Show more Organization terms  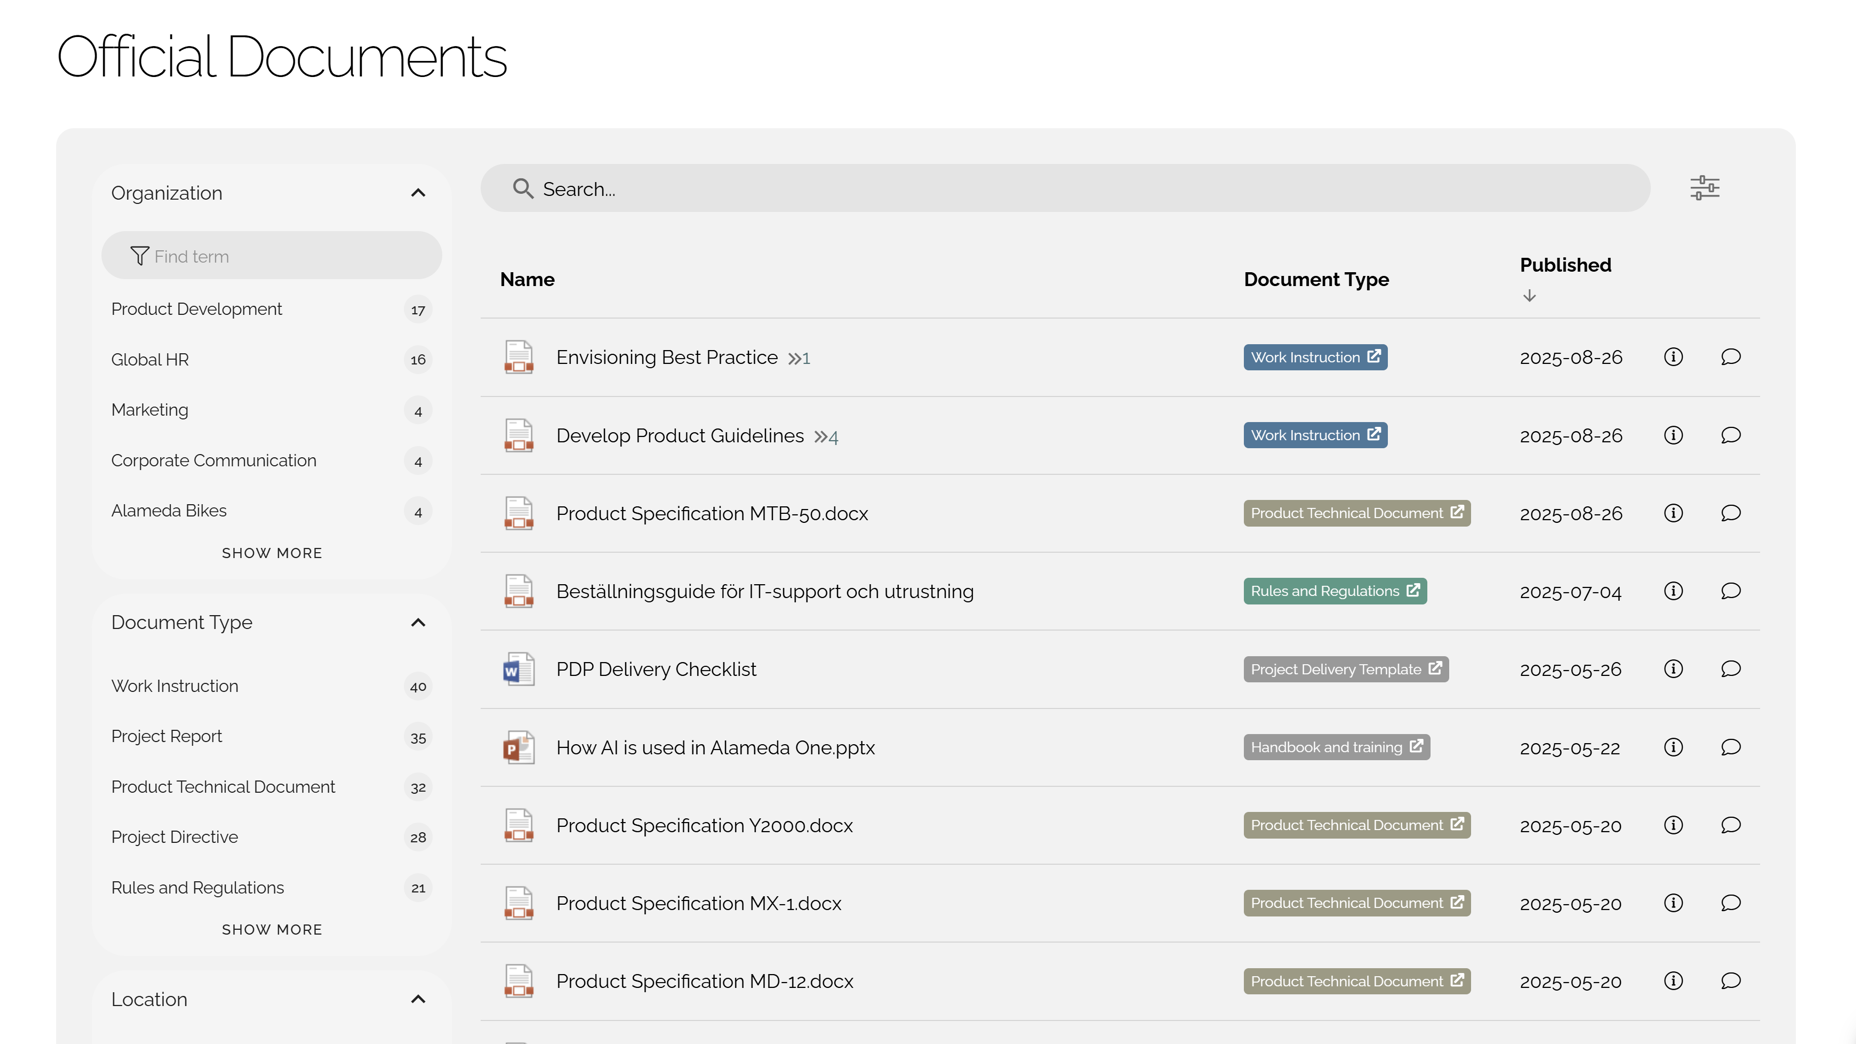click(272, 553)
